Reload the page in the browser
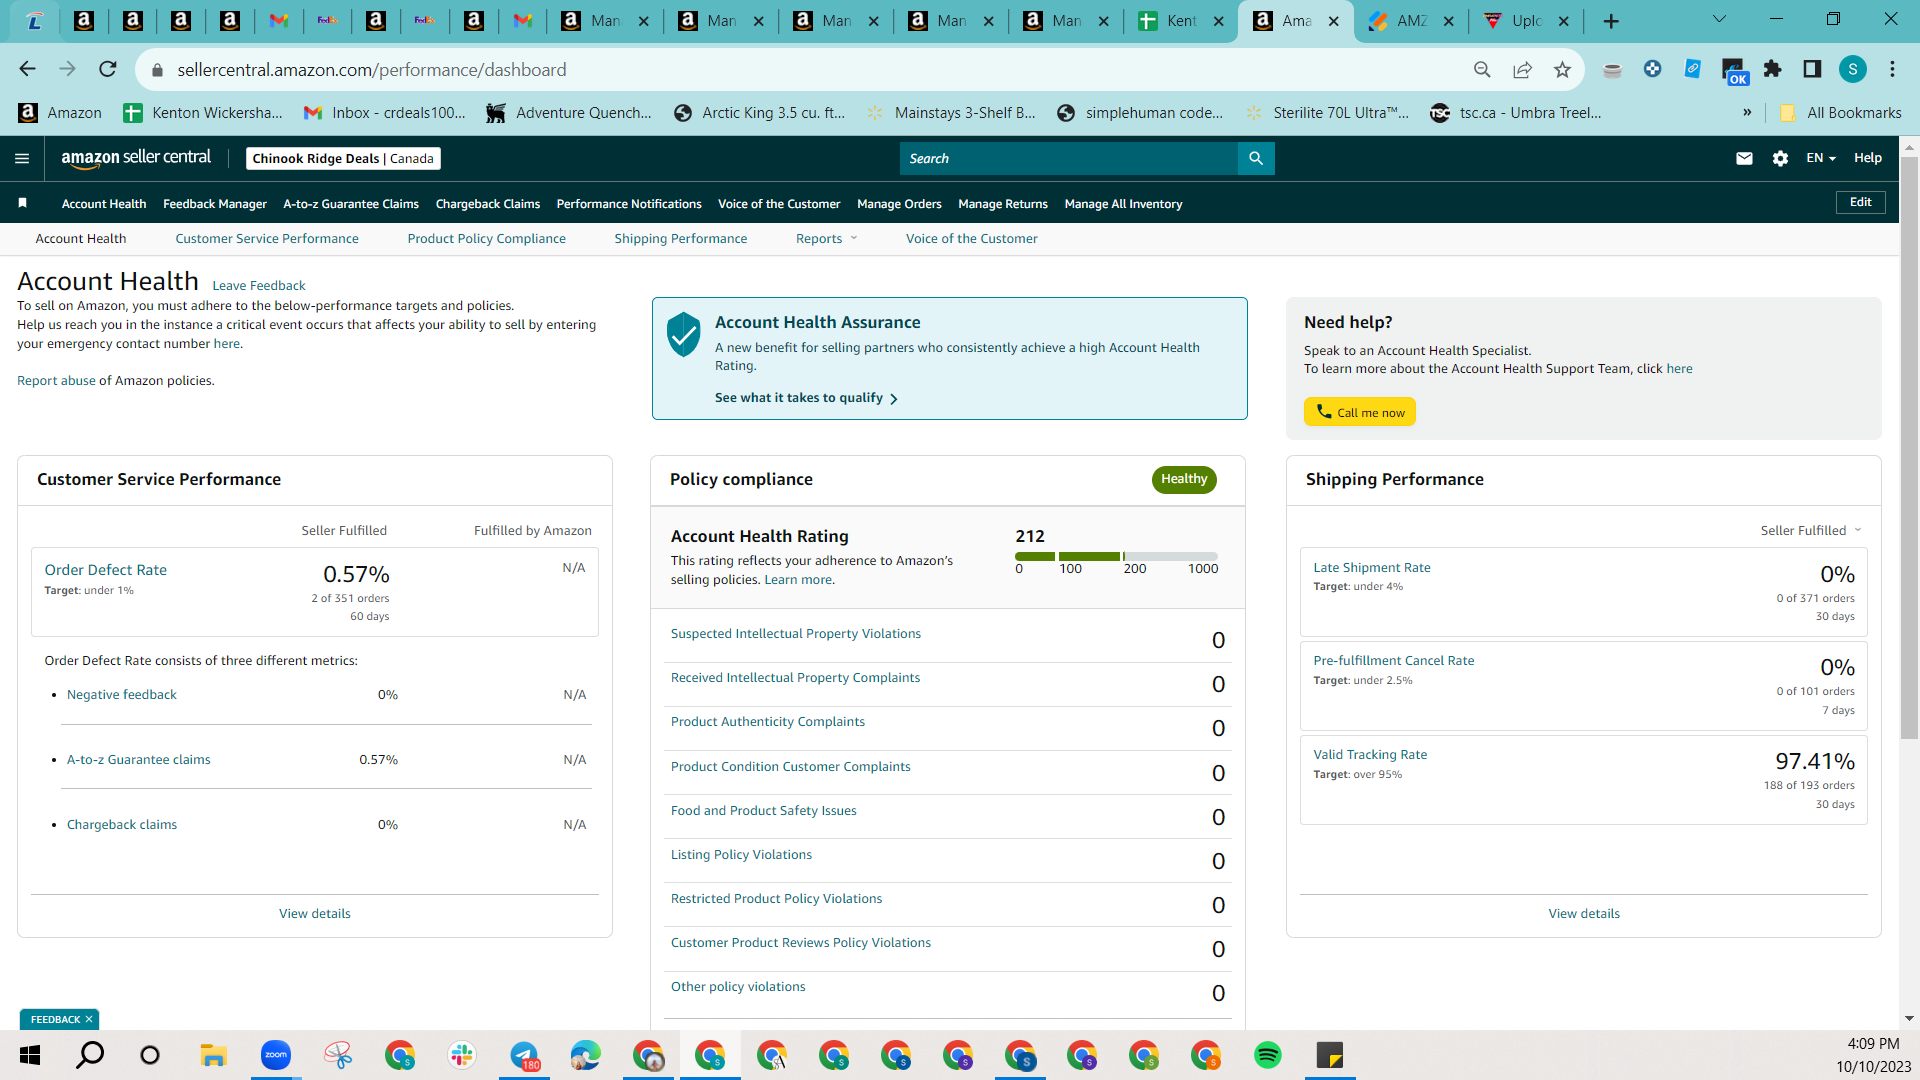Image resolution: width=1920 pixels, height=1080 pixels. pos(108,69)
